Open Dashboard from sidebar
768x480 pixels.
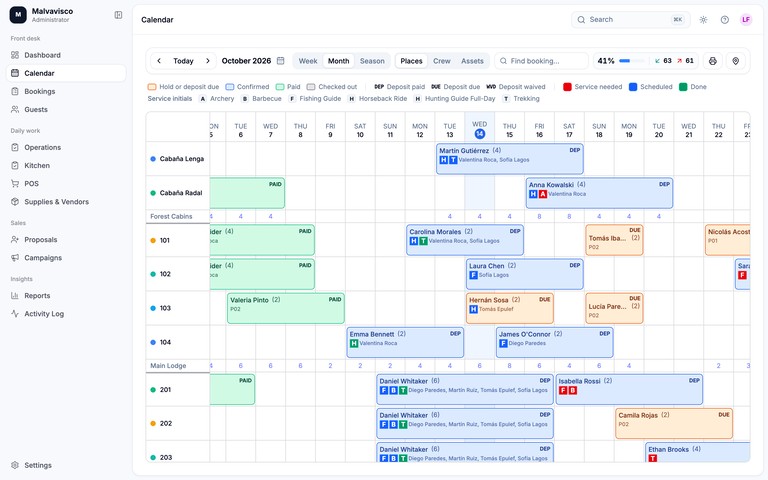point(66,55)
